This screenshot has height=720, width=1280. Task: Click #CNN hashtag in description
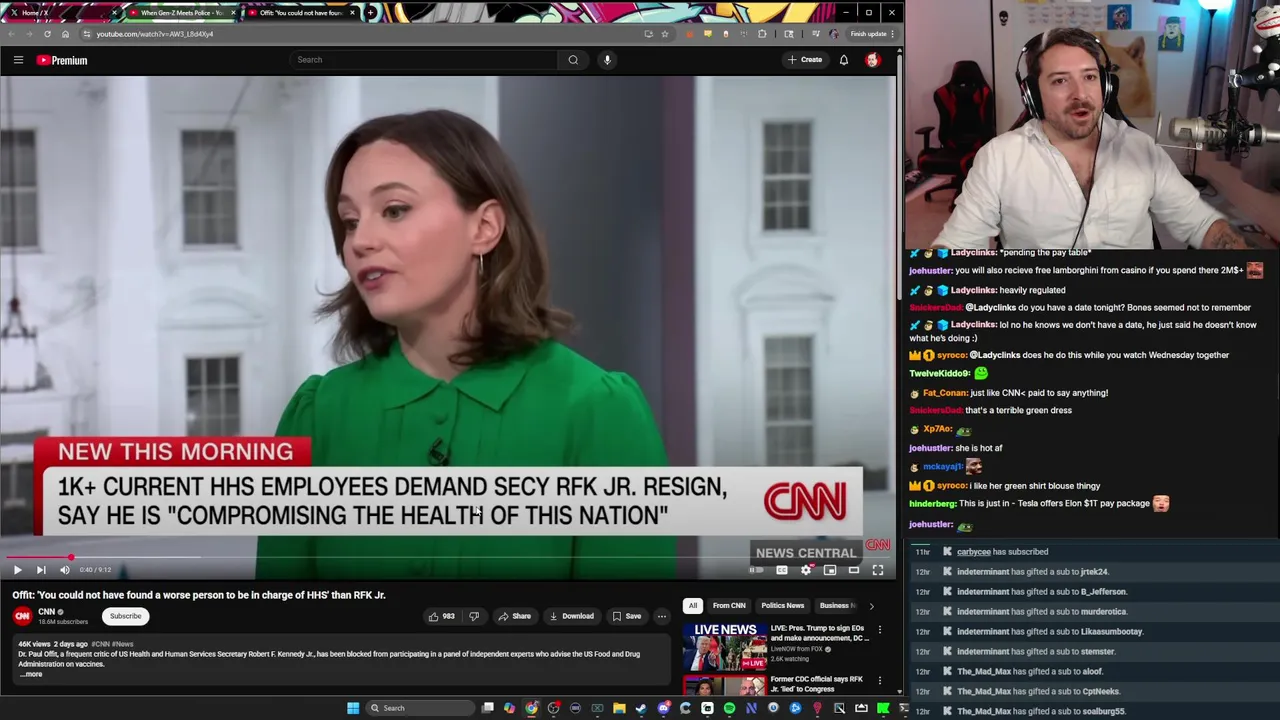(x=101, y=644)
